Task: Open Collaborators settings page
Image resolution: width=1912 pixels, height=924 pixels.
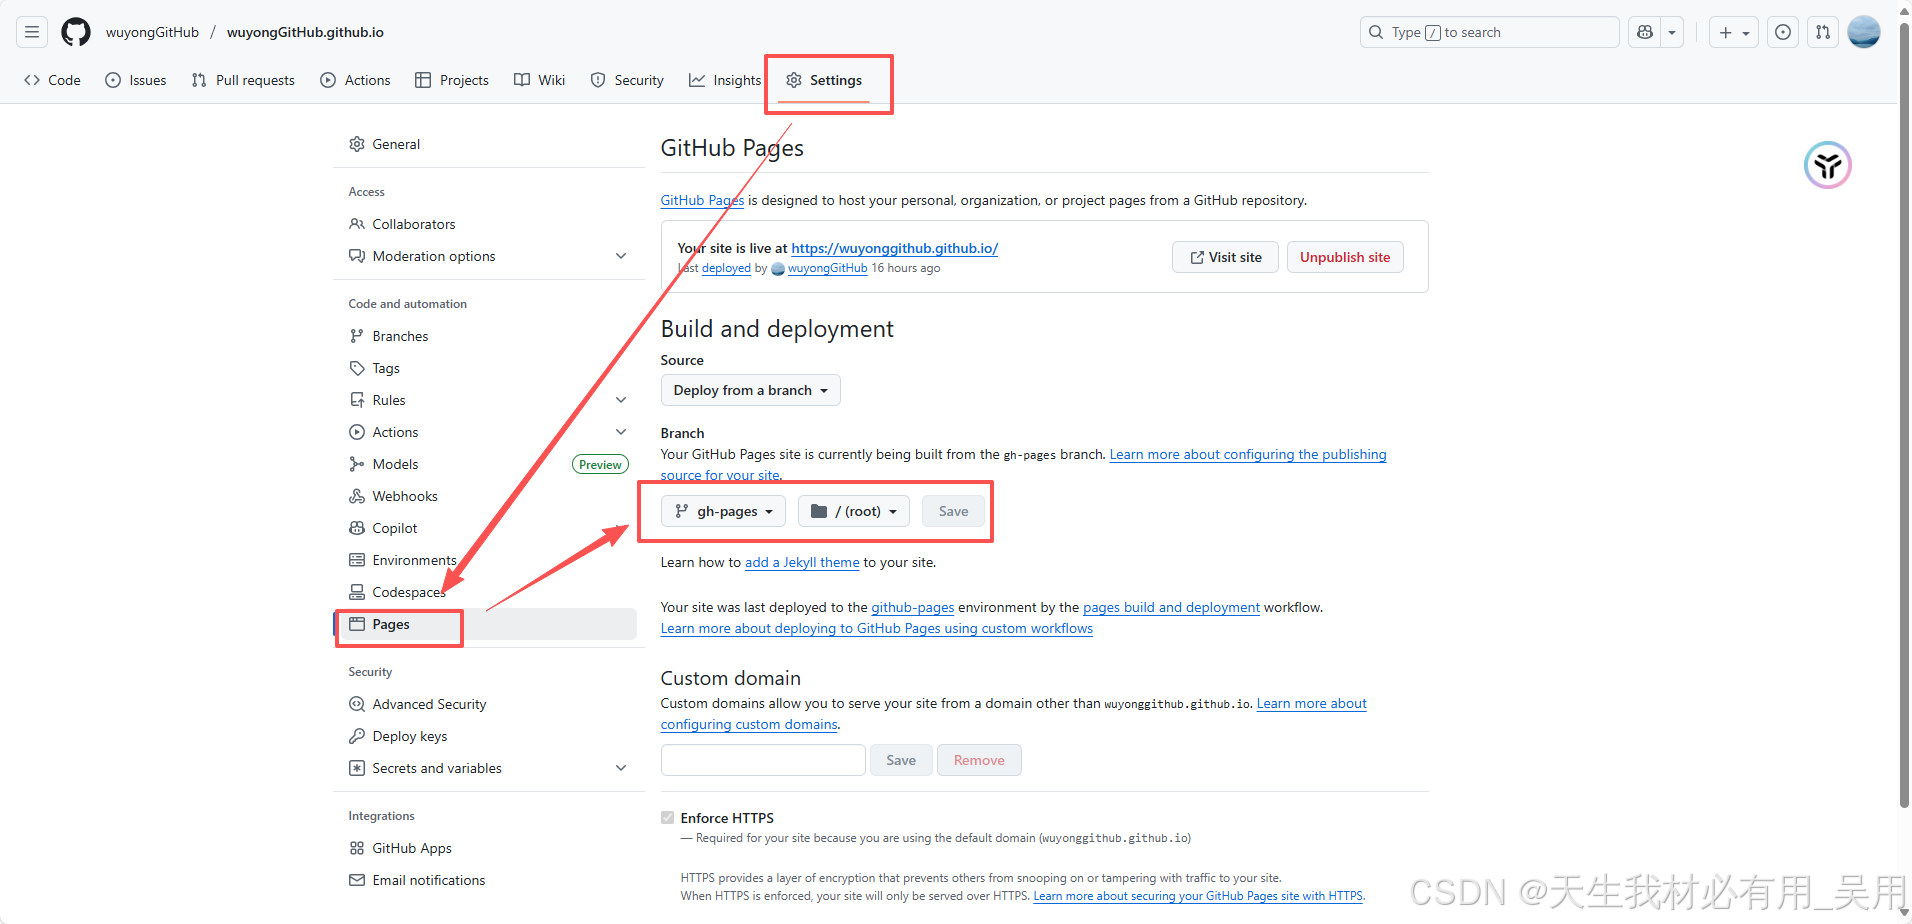Action: point(413,224)
